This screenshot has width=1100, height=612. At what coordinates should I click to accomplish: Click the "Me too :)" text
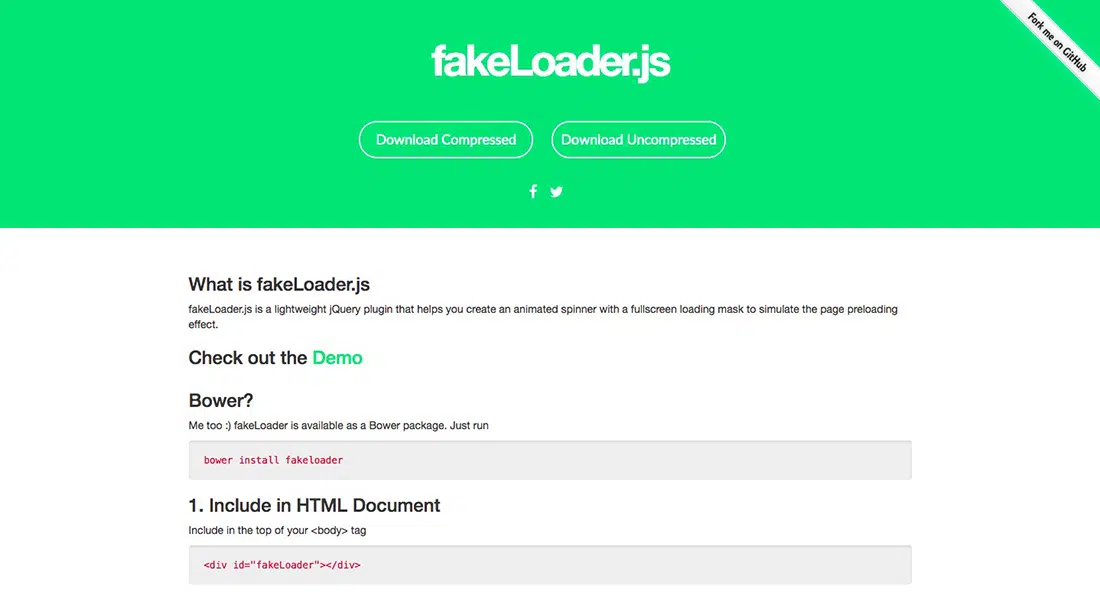point(209,425)
